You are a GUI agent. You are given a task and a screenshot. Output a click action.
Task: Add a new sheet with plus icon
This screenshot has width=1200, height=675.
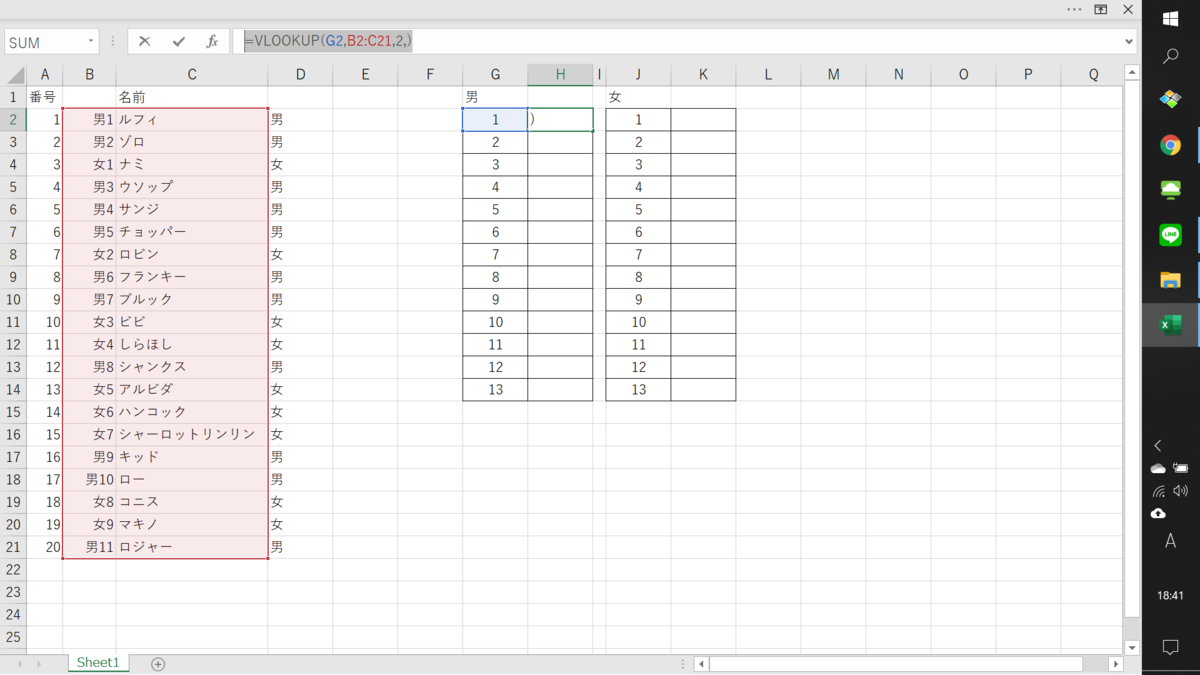click(158, 664)
